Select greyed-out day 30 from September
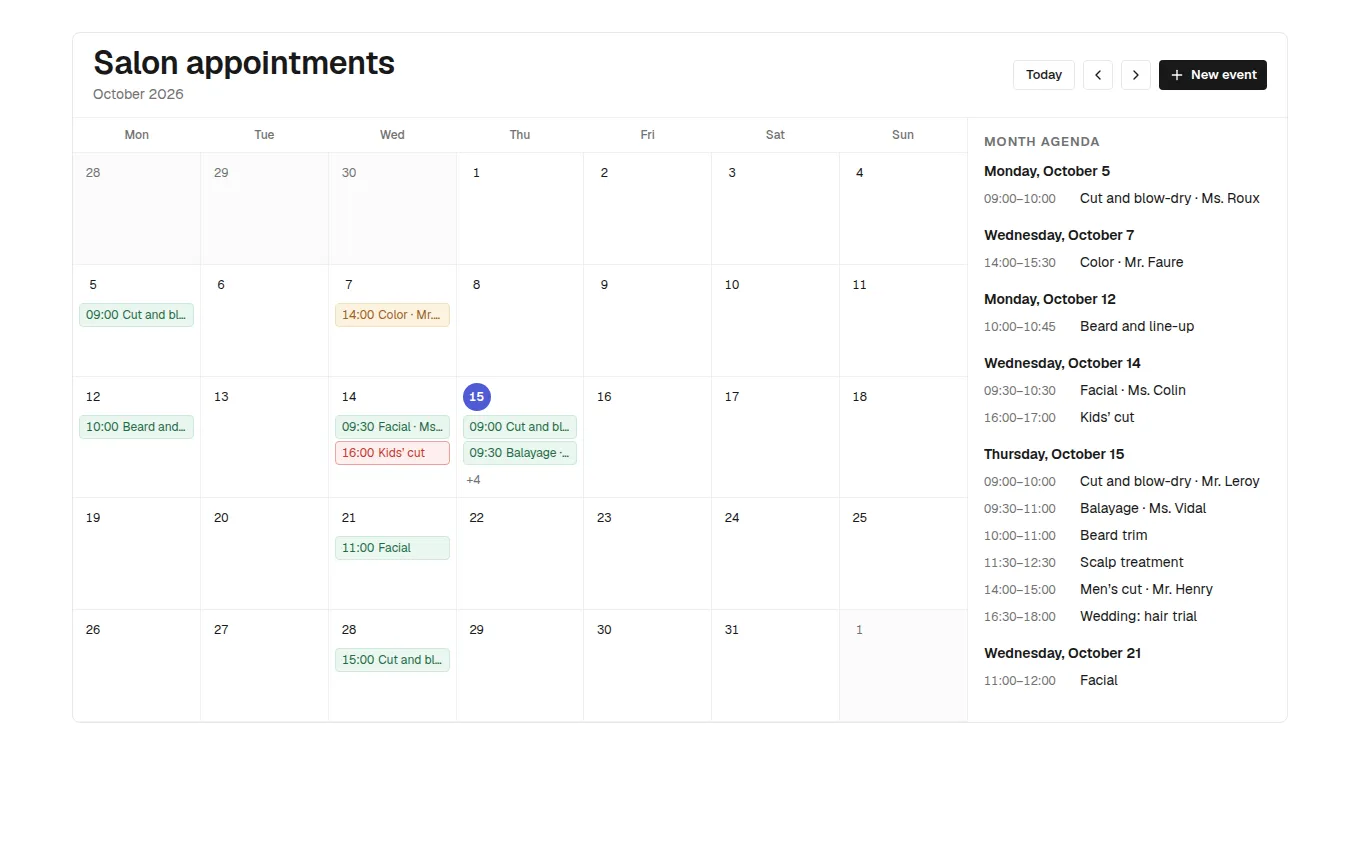Image resolution: width=1360 pixels, height=850 pixels. click(349, 173)
